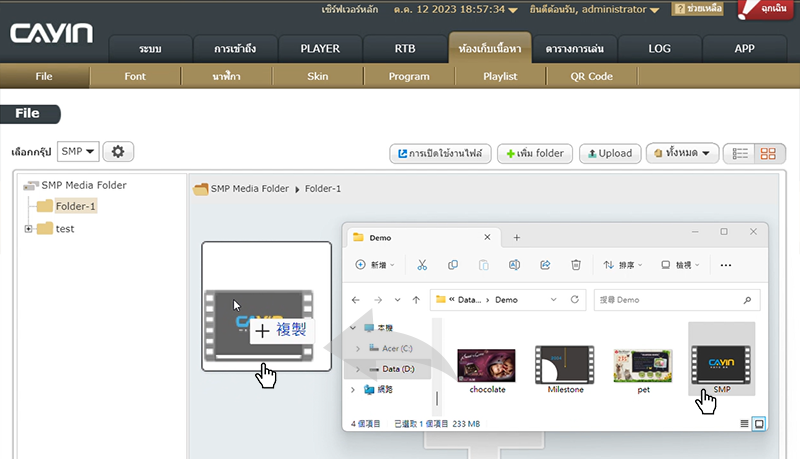This screenshot has width=800, height=459.
Task: Open the SMP group selection dropdown
Action: point(78,152)
